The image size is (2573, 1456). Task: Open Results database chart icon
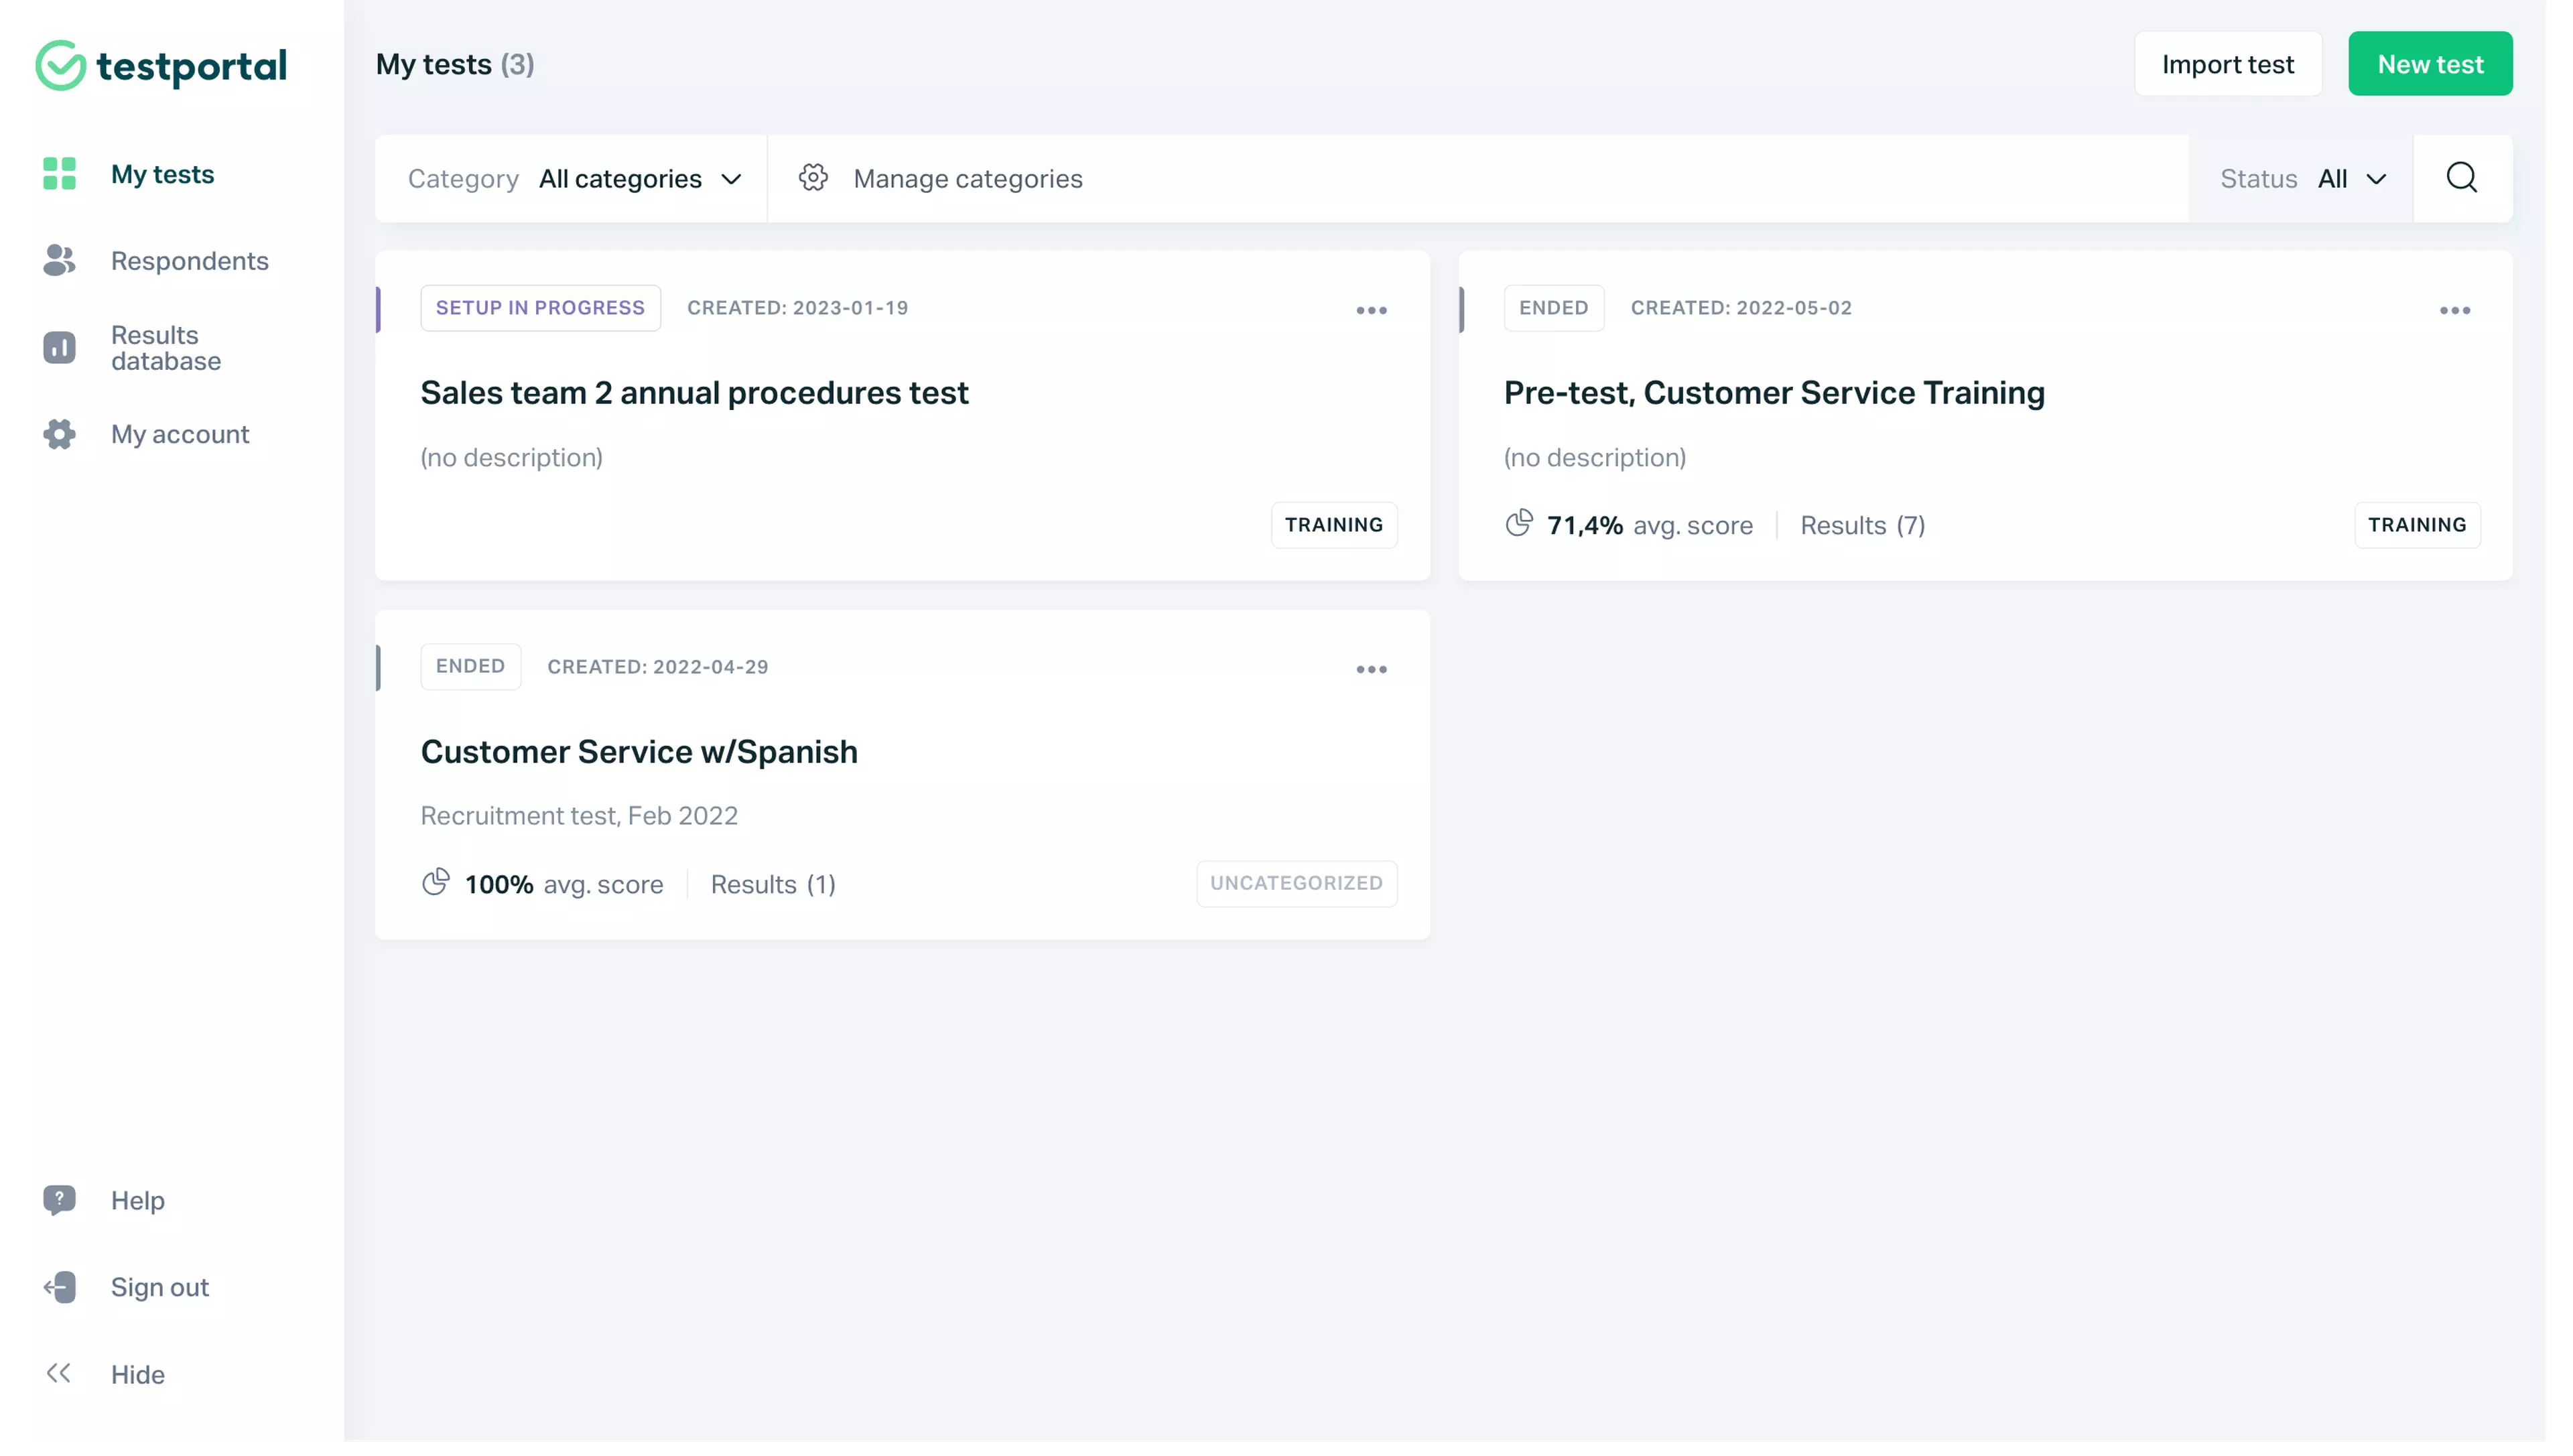click(x=60, y=347)
